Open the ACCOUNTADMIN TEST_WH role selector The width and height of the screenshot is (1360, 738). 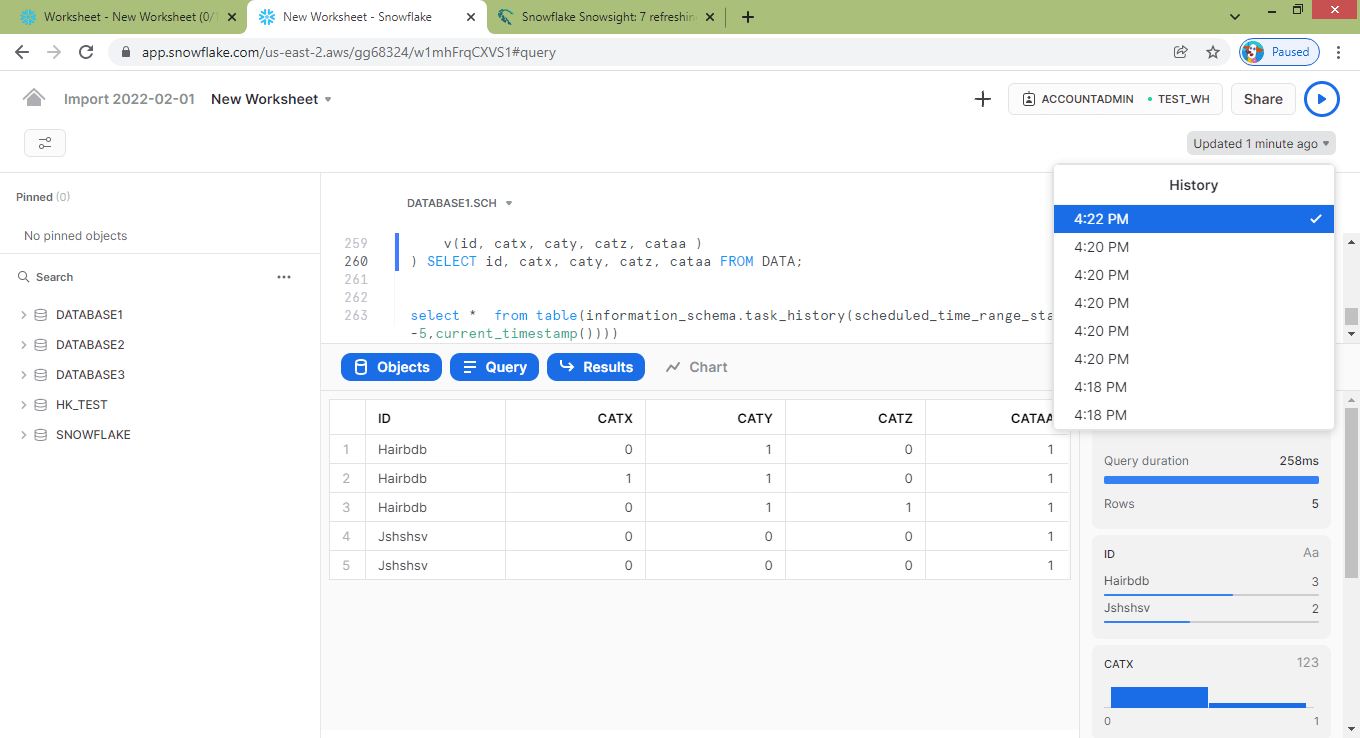point(1115,99)
